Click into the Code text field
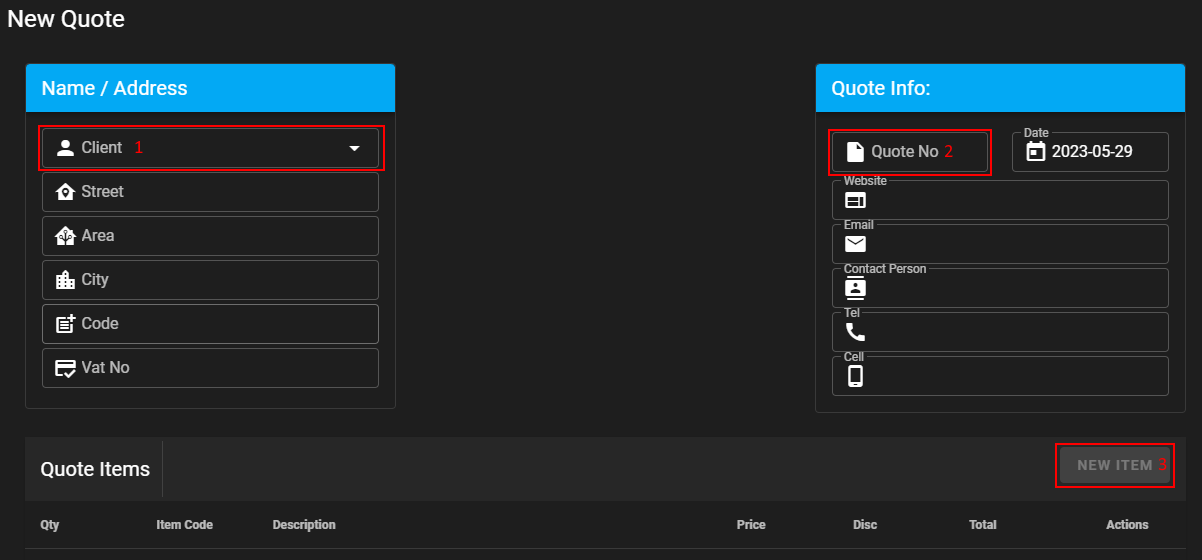 tap(230, 324)
